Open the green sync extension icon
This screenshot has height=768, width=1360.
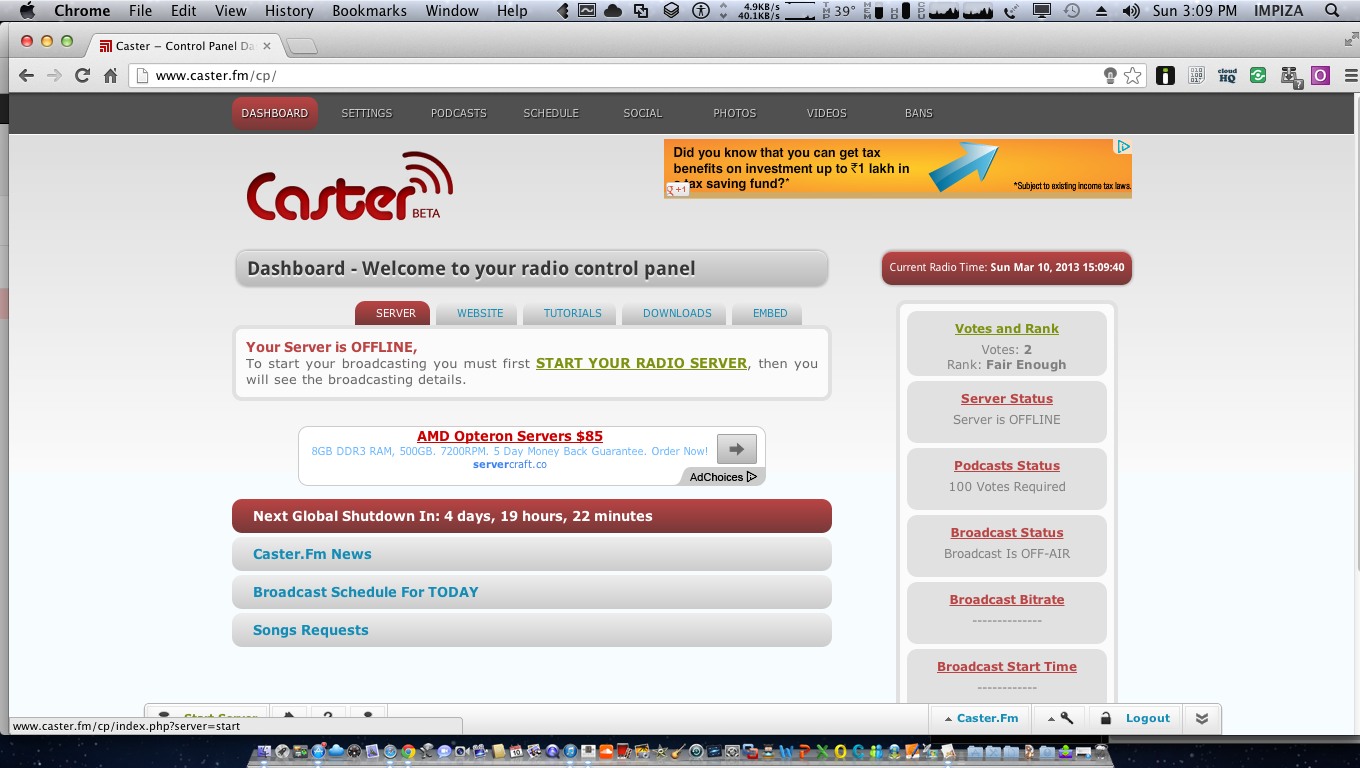point(1258,75)
